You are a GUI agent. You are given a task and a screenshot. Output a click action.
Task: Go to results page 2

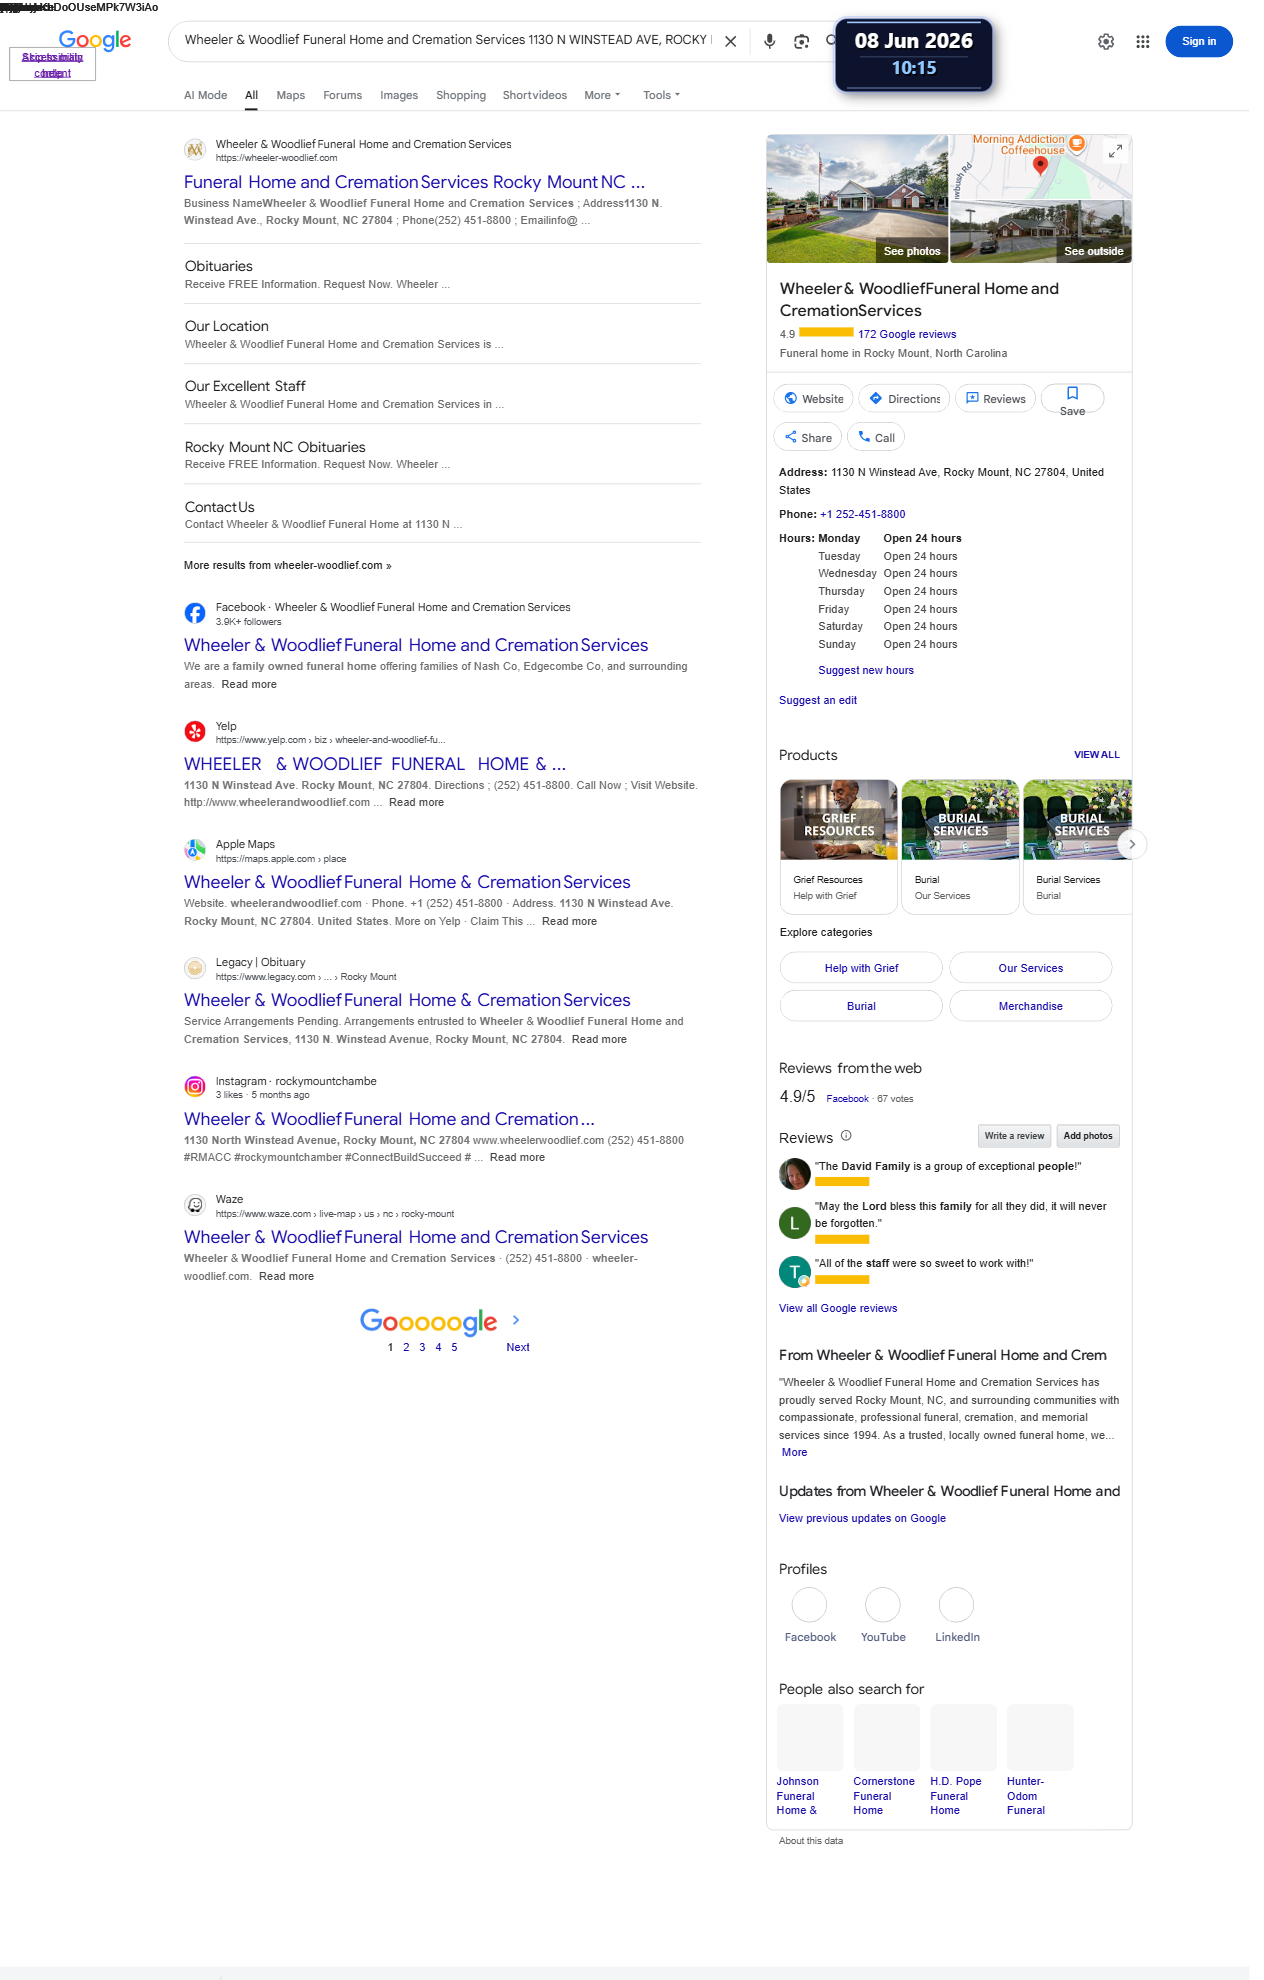point(406,1348)
